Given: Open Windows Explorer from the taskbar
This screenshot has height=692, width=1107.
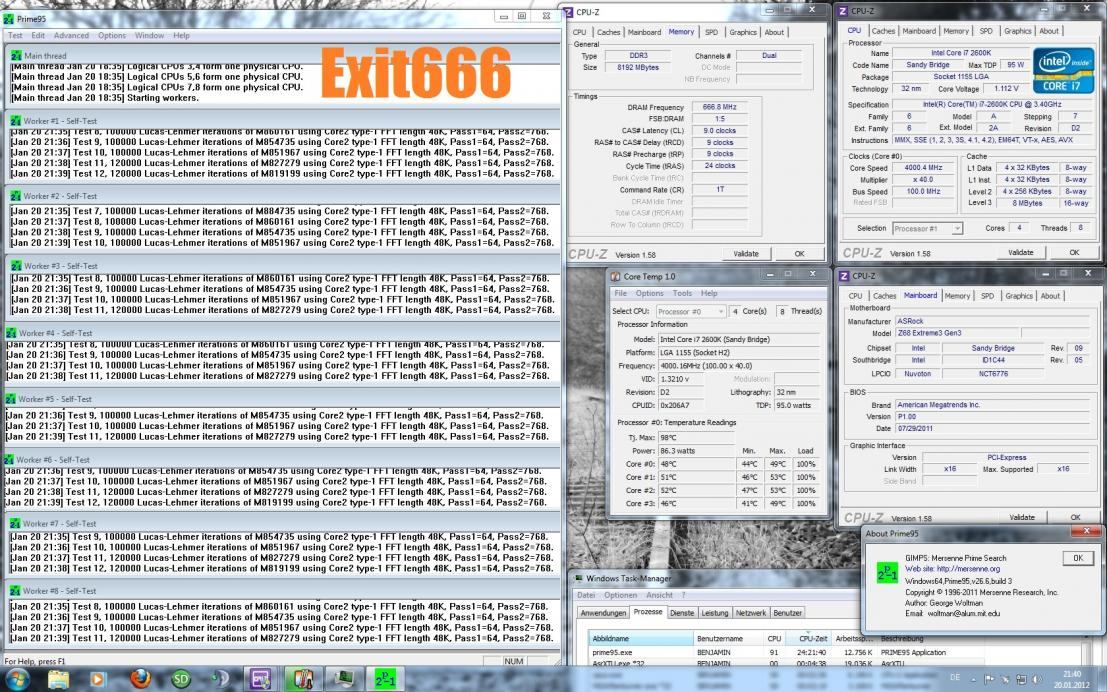Looking at the screenshot, I should 59,679.
